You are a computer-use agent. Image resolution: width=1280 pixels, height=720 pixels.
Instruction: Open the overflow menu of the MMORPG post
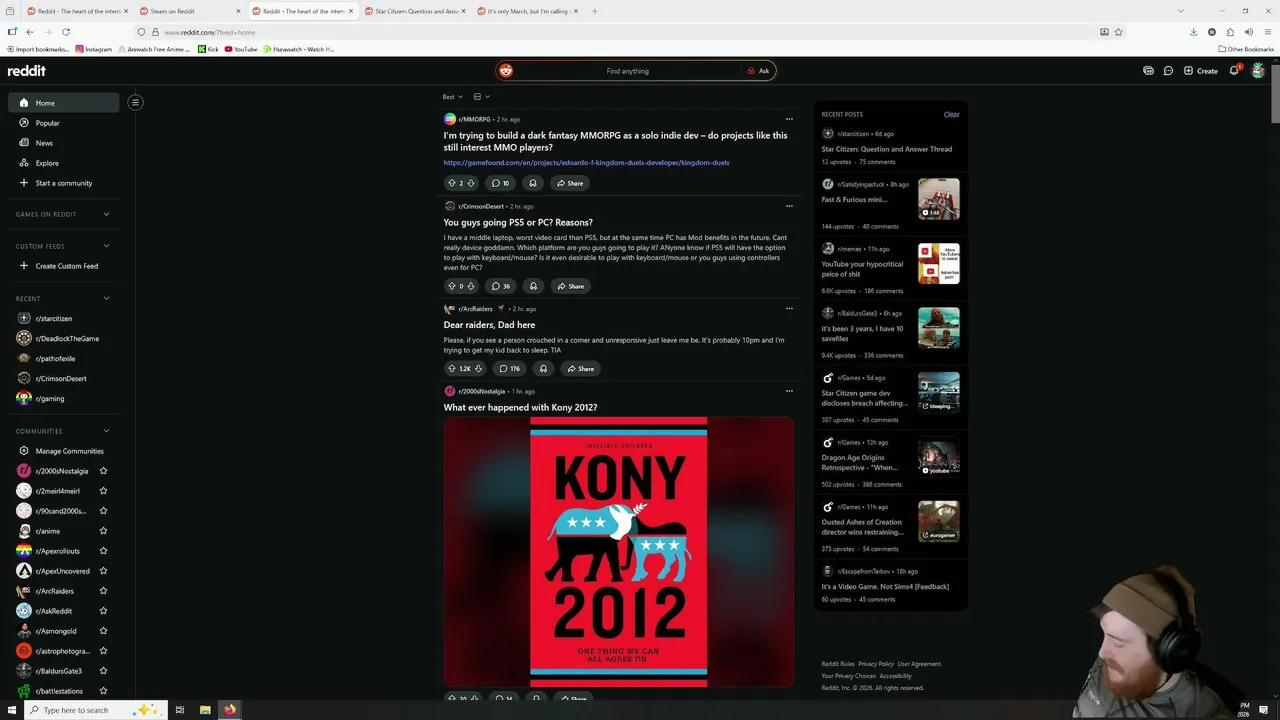(789, 119)
